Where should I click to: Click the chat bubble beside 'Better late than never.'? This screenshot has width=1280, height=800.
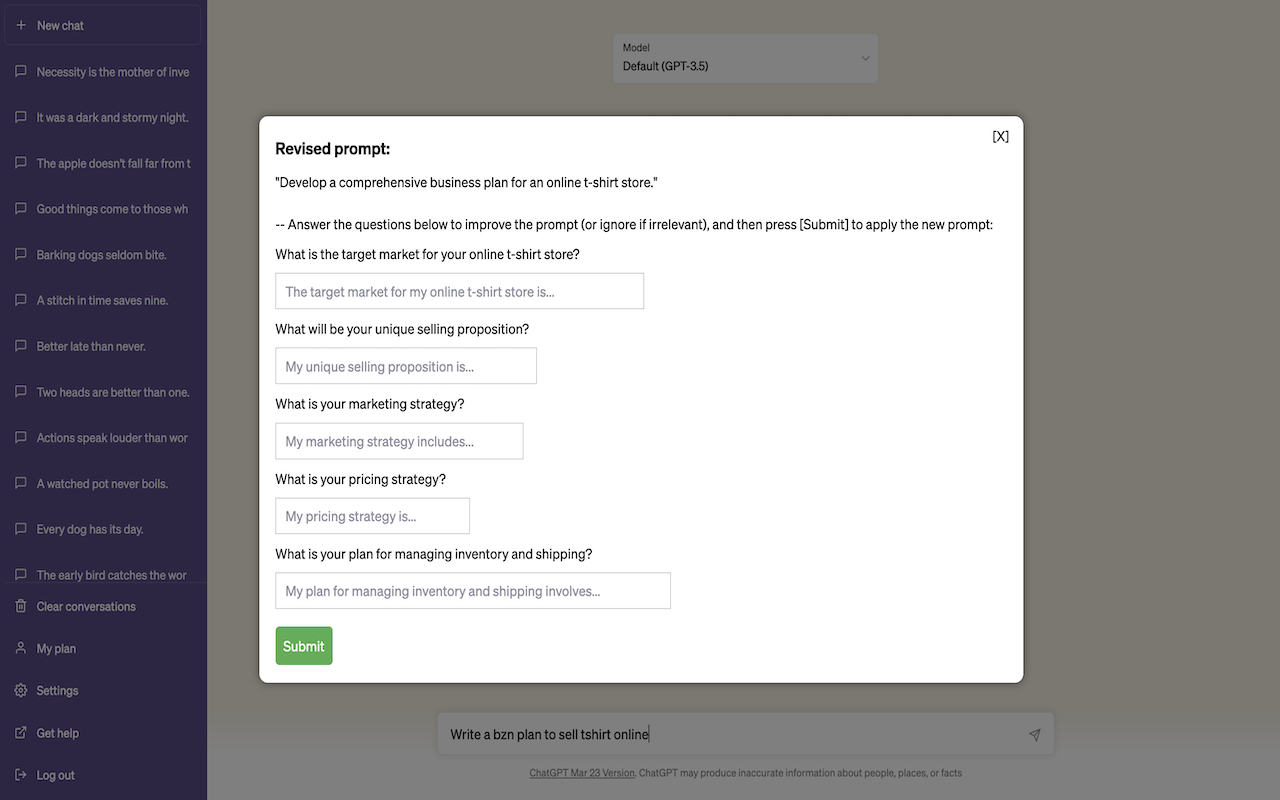(20, 345)
